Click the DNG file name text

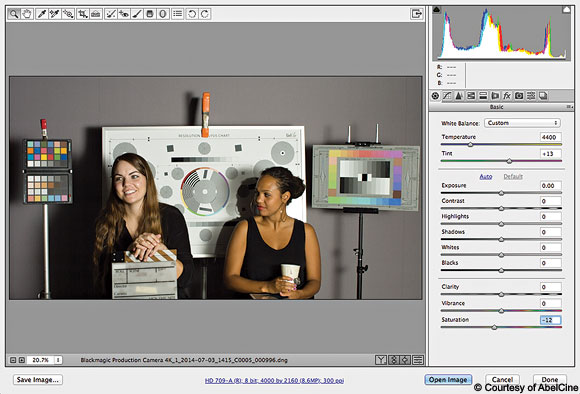184,360
